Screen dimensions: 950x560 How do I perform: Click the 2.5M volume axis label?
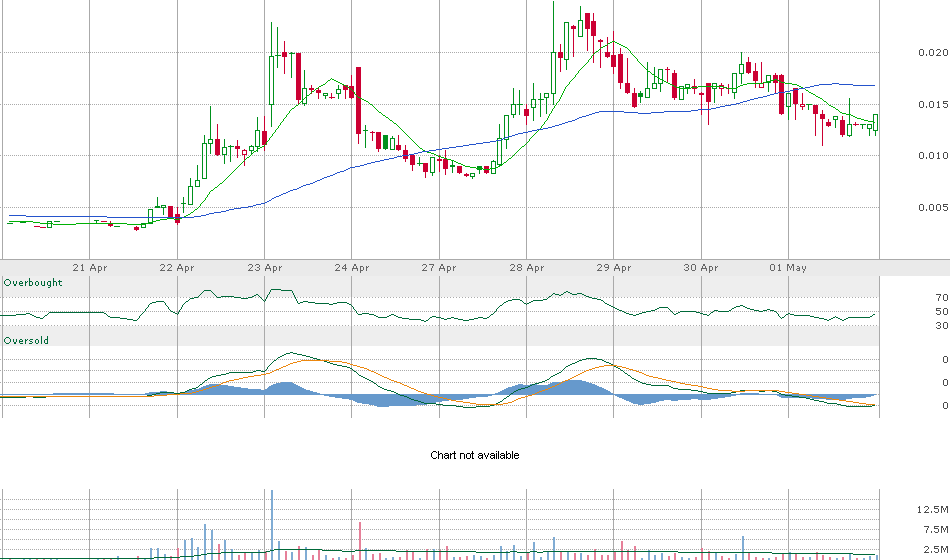point(935,550)
